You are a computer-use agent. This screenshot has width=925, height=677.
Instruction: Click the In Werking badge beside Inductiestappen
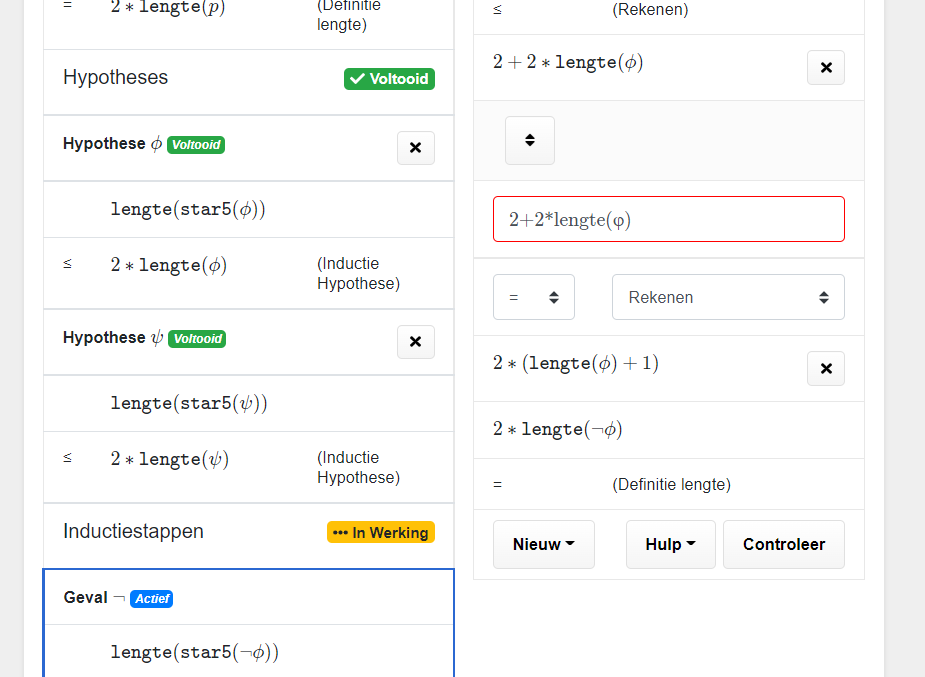click(x=380, y=532)
